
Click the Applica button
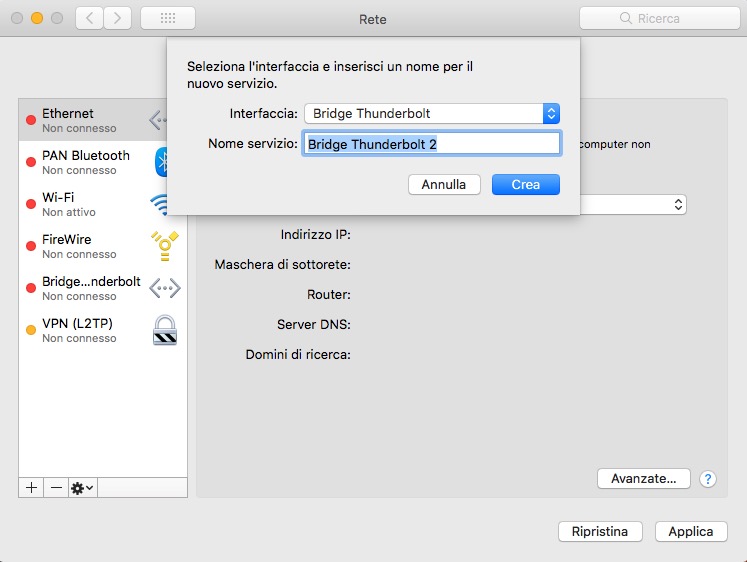[691, 531]
